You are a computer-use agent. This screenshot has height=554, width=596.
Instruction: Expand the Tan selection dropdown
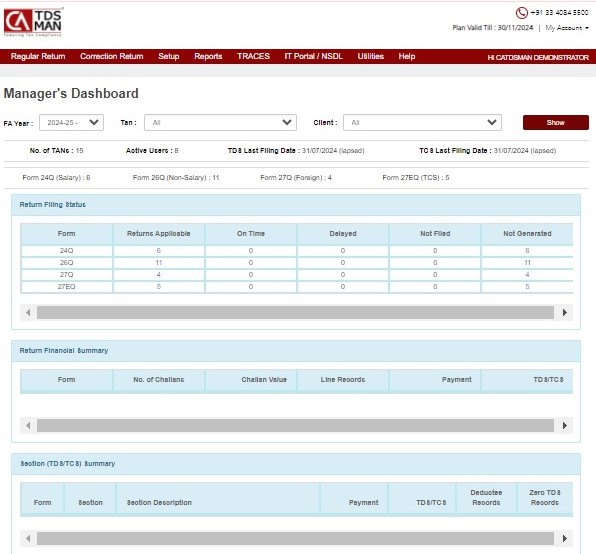(220, 122)
